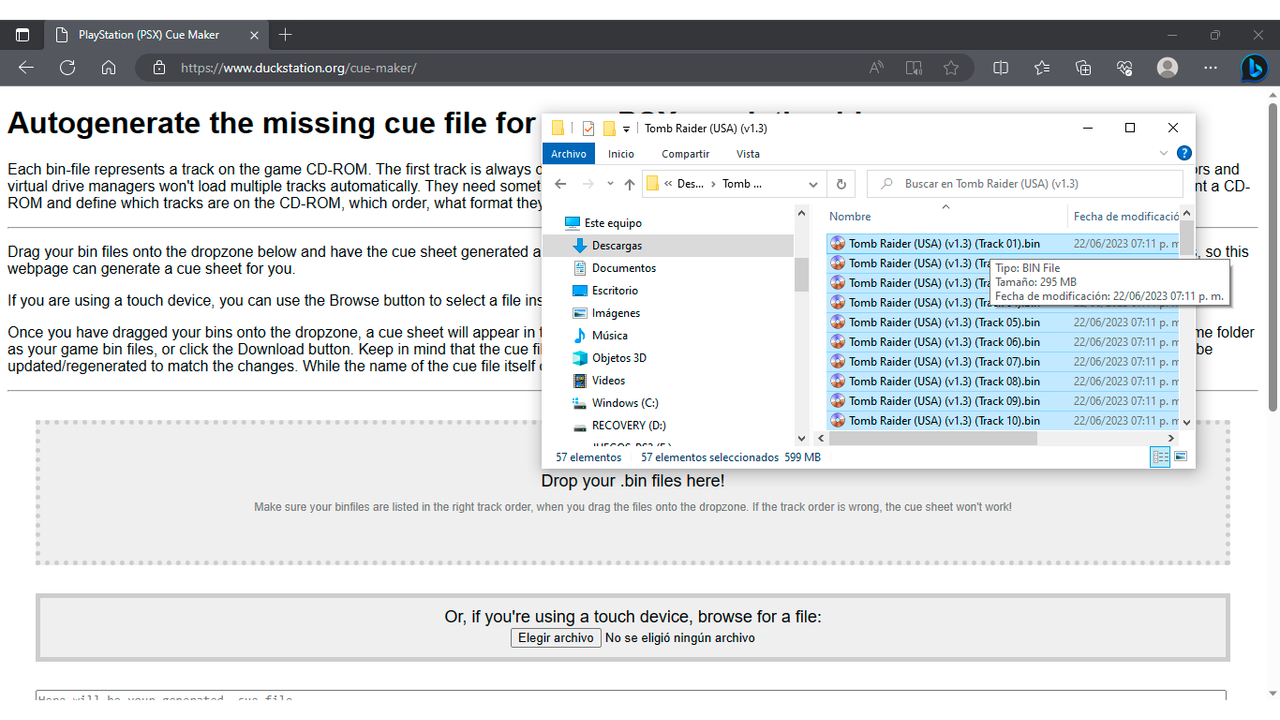Viewport: 1280px width, 720px height.
Task: Open Windows (C:) drive
Action: 625,403
